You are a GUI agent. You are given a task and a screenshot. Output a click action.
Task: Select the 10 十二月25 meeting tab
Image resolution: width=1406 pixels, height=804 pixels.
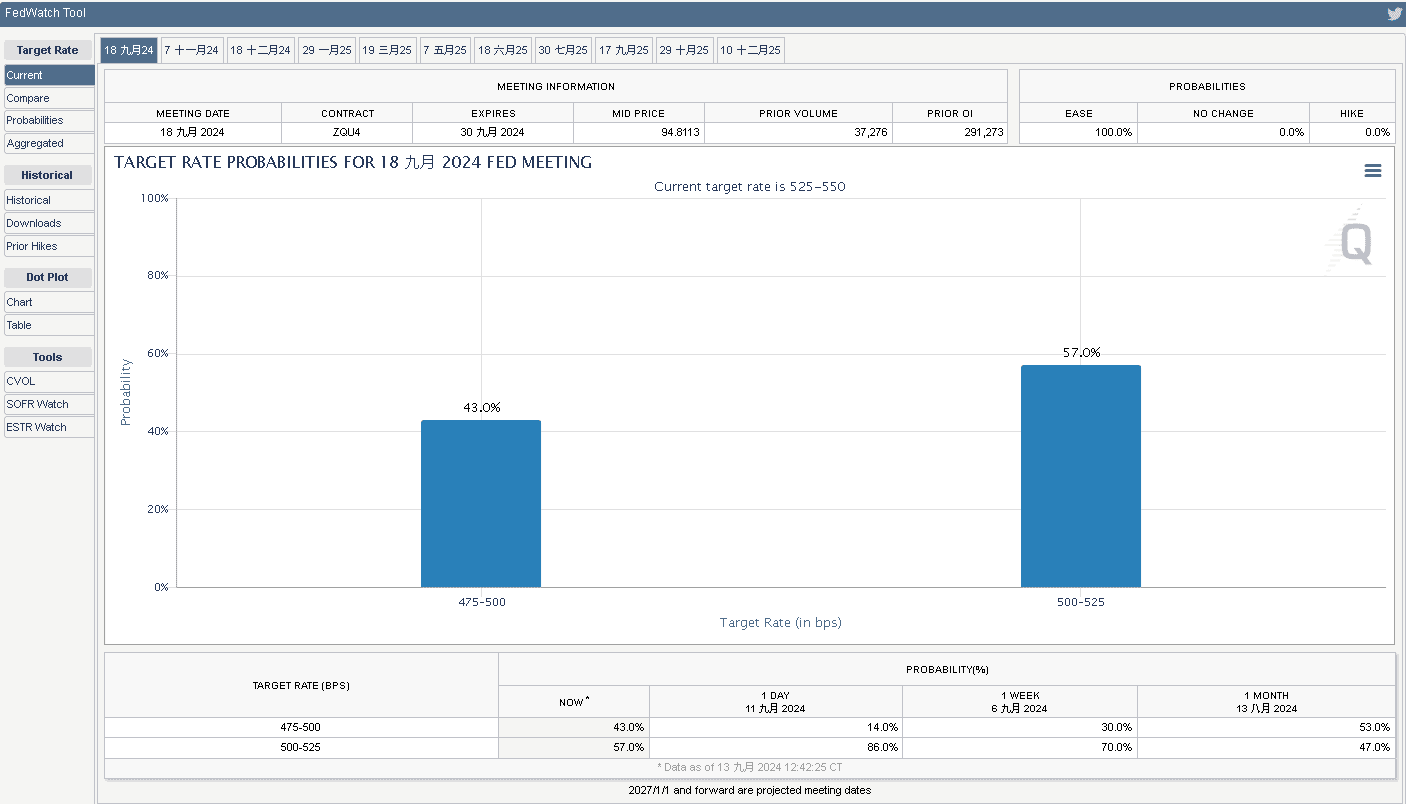pos(750,50)
